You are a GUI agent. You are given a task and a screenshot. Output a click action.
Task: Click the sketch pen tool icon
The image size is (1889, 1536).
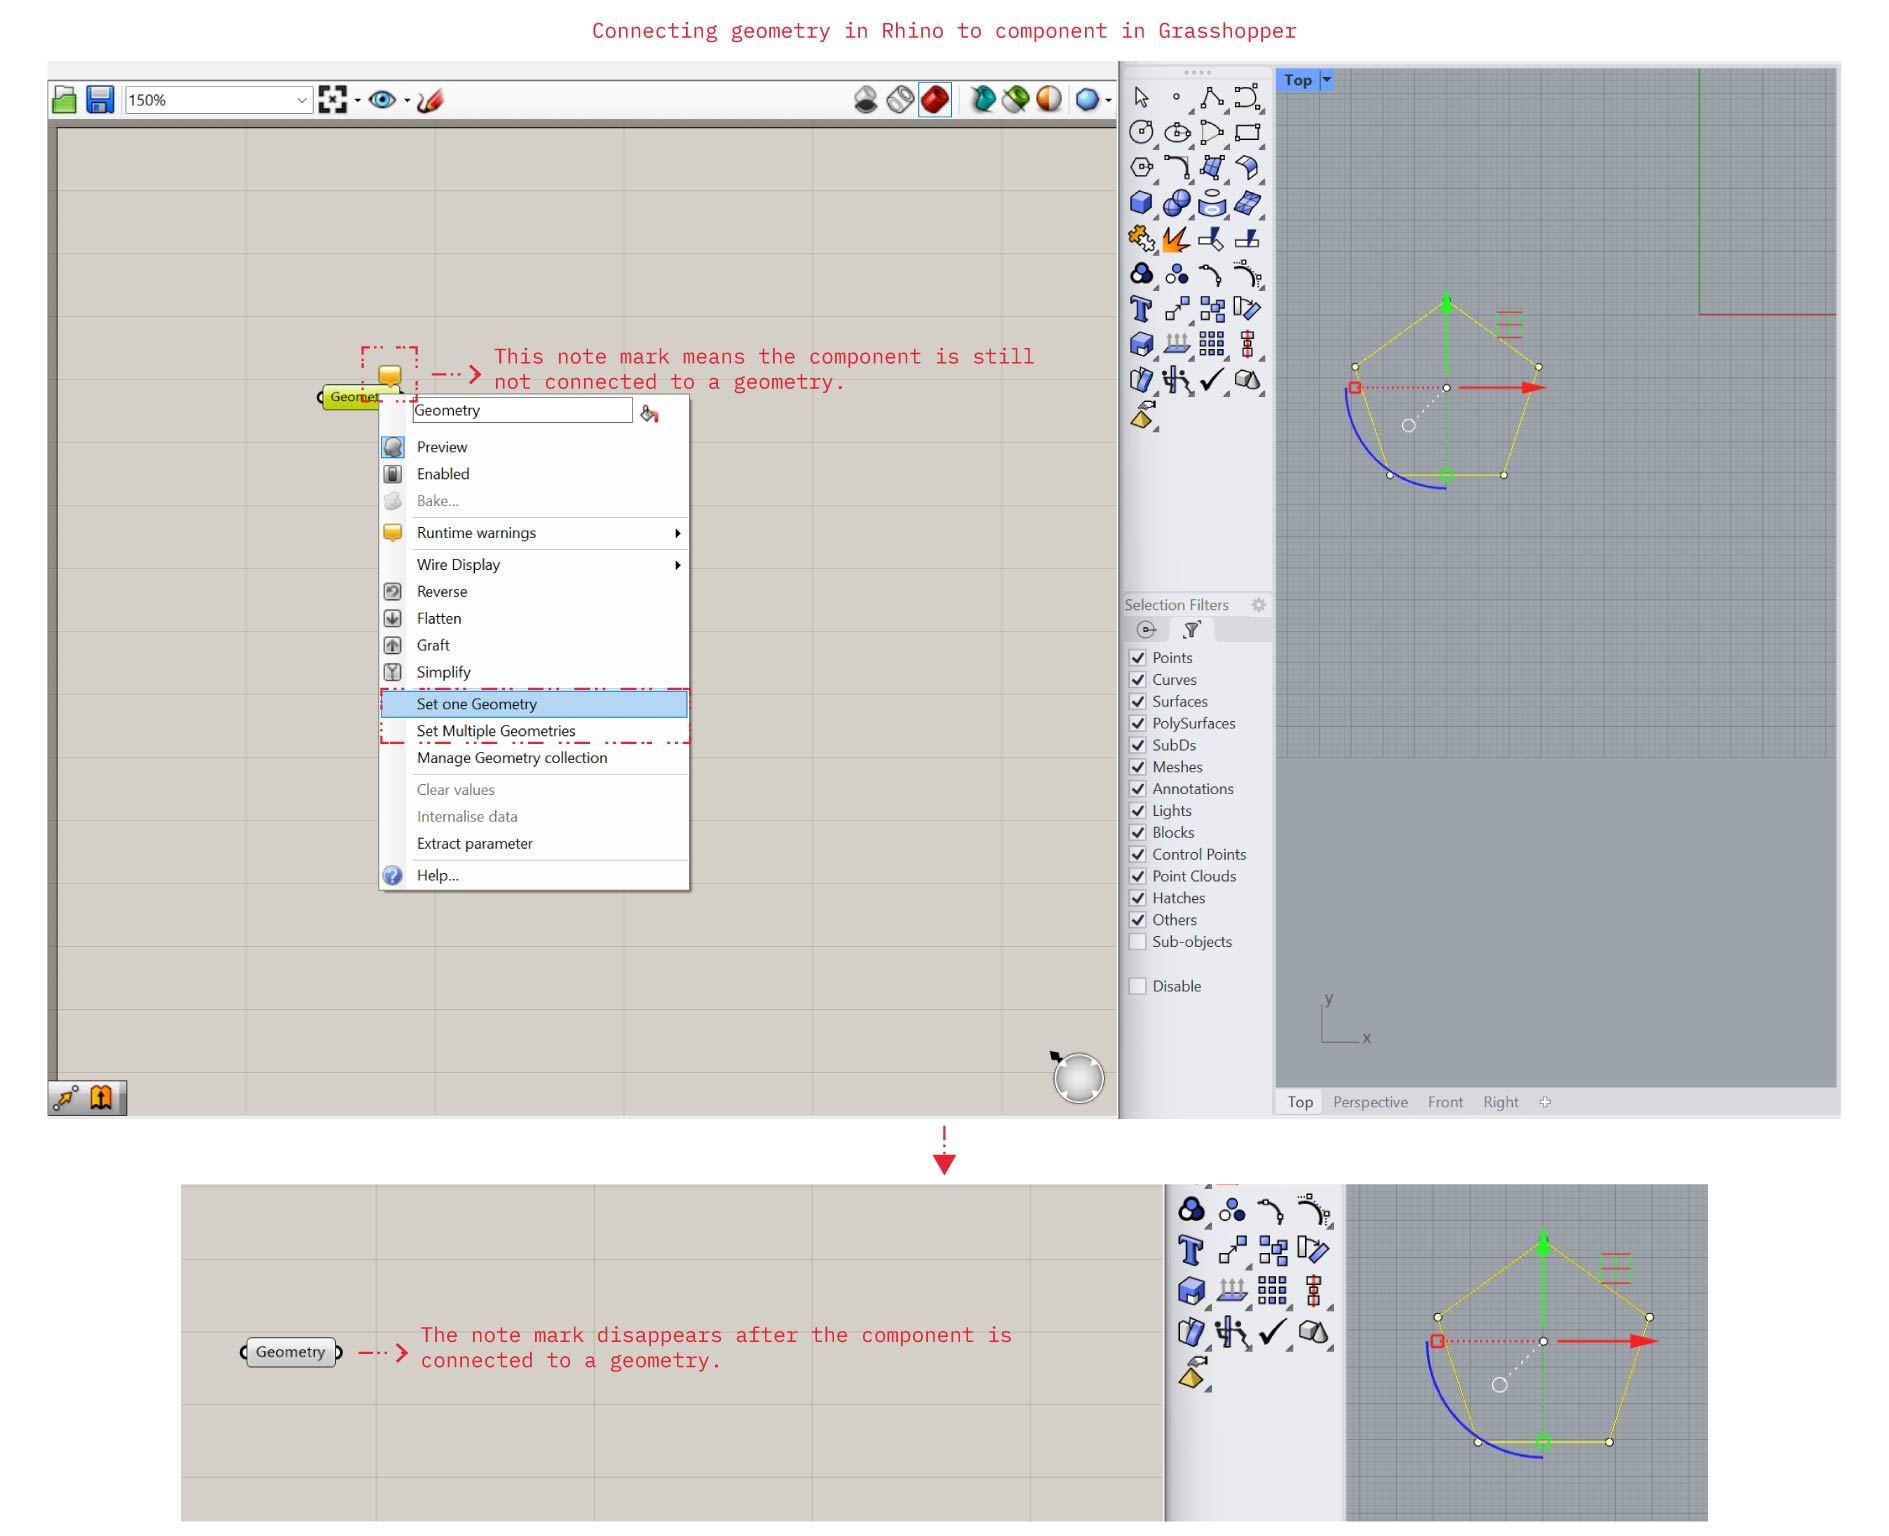click(430, 100)
